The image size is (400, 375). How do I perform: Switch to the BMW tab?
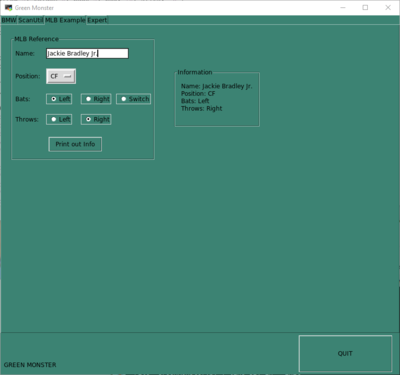pyautogui.click(x=9, y=20)
